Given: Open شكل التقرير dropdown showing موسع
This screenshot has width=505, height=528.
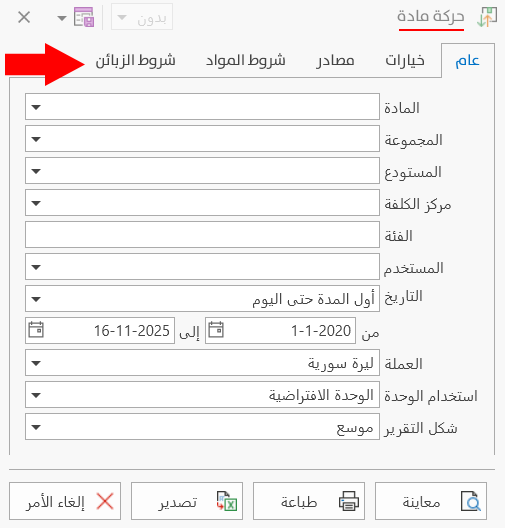Looking at the screenshot, I should click(x=202, y=427).
